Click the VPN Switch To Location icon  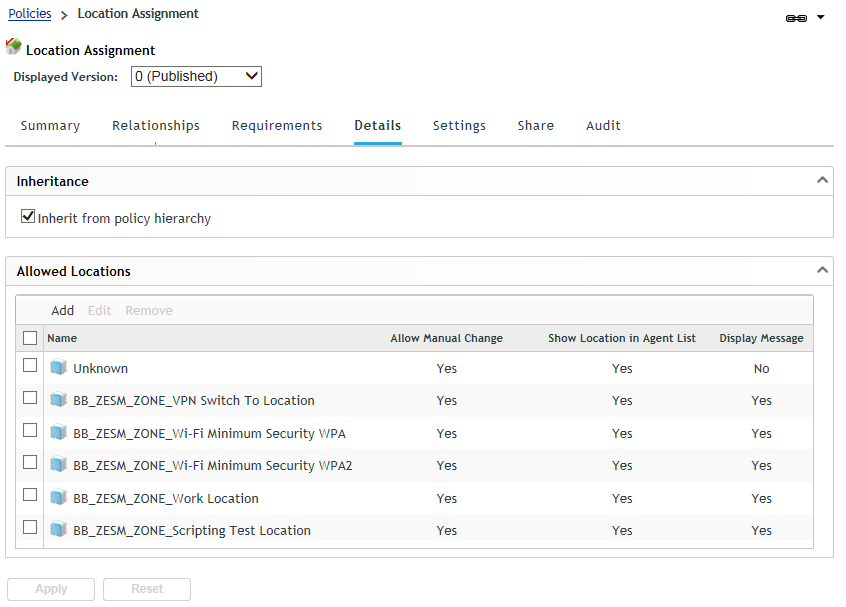click(x=59, y=400)
